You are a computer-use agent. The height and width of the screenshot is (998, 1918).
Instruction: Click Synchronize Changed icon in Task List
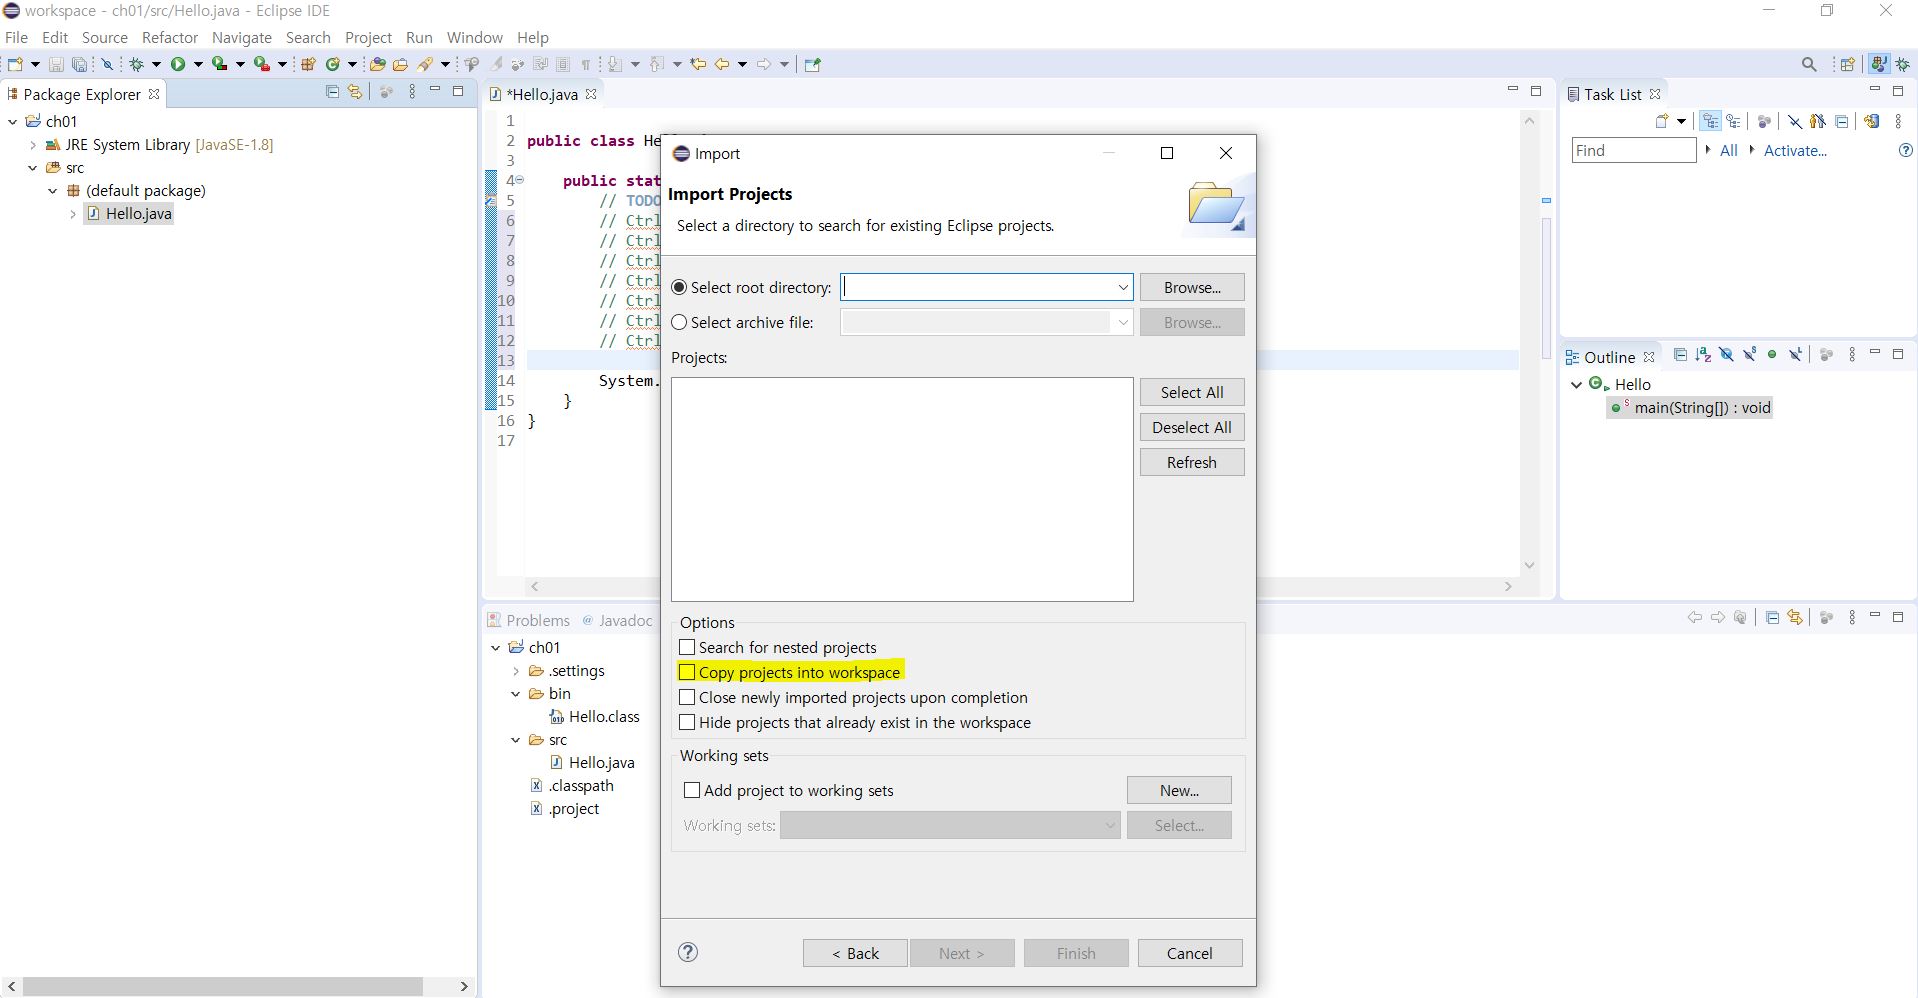[x=1871, y=121]
